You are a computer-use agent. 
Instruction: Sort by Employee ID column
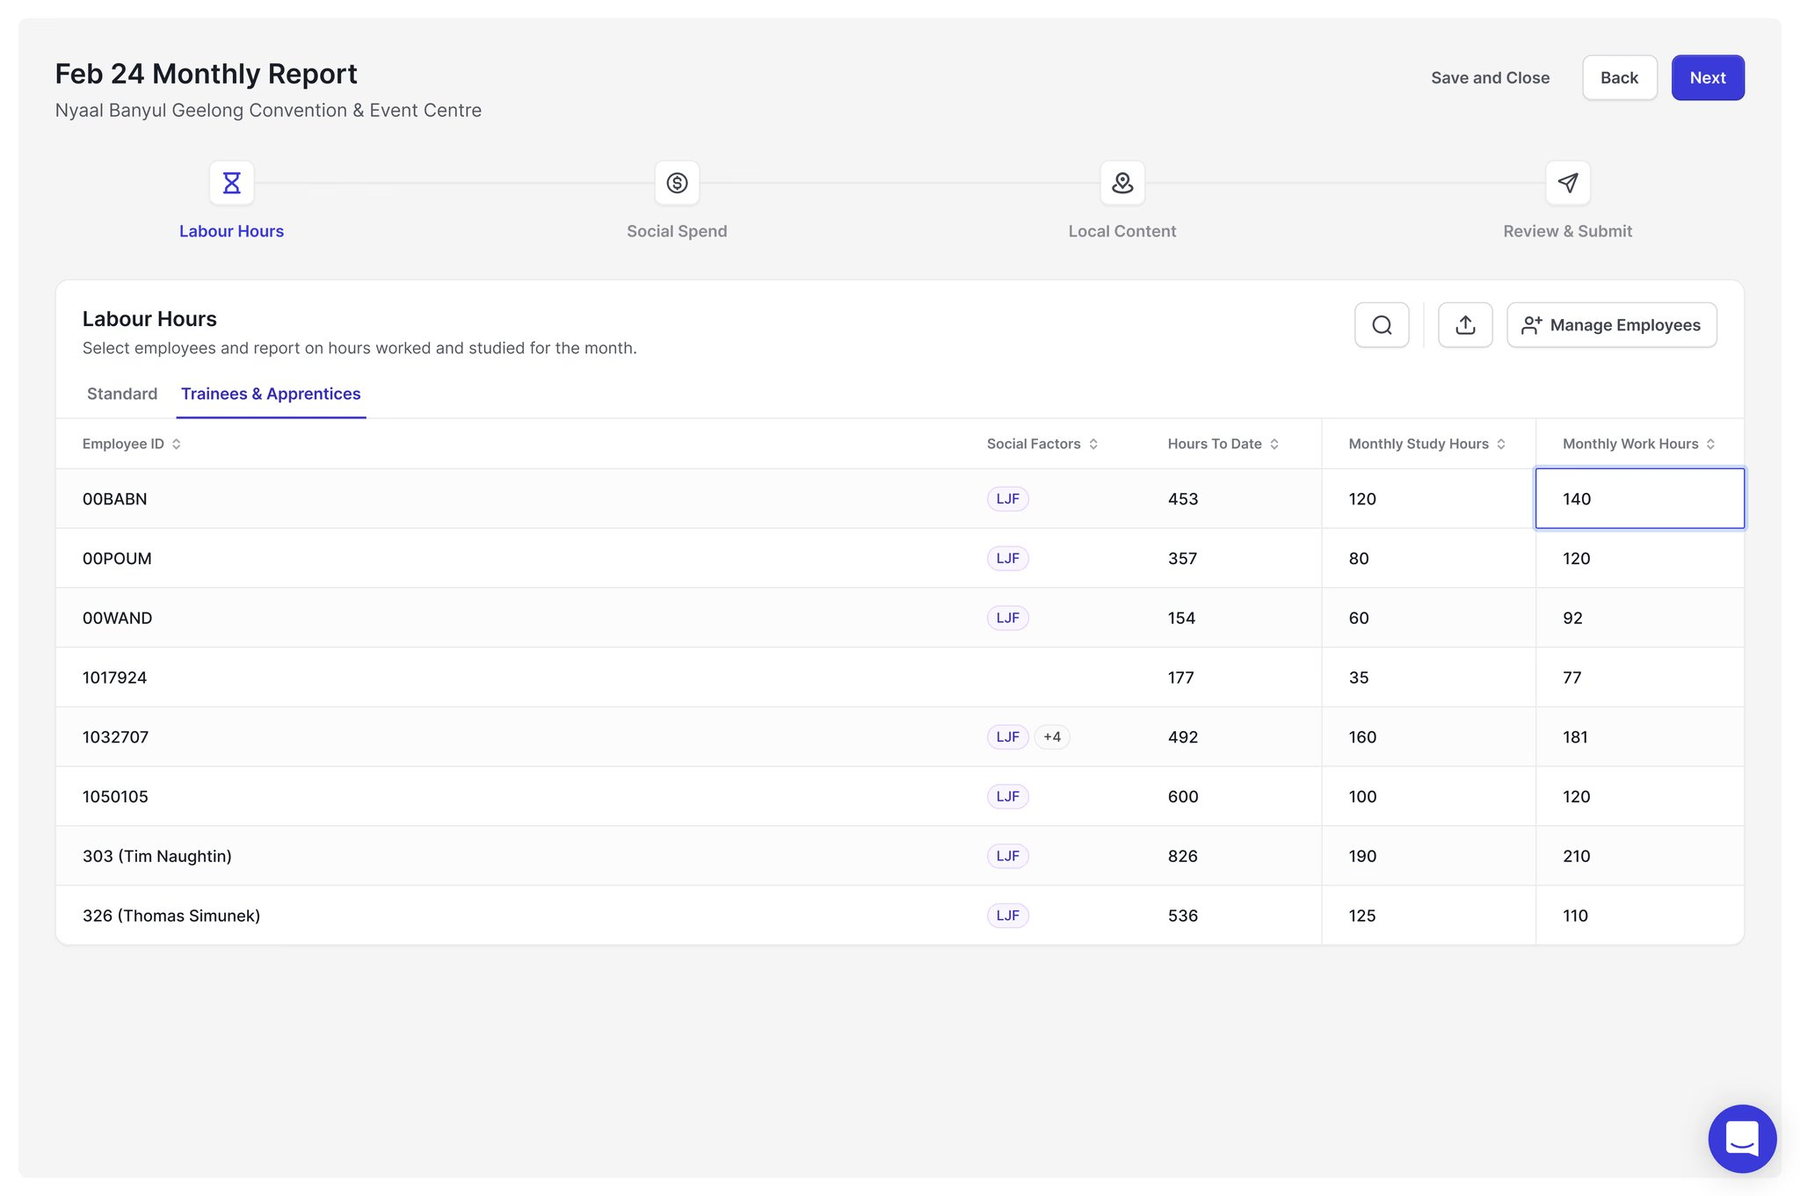click(131, 444)
